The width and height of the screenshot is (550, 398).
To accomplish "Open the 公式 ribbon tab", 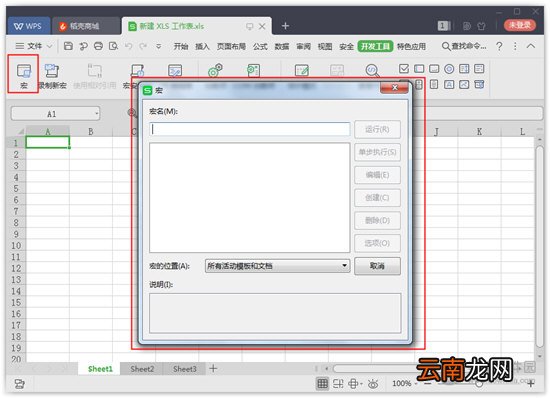I will (x=260, y=46).
